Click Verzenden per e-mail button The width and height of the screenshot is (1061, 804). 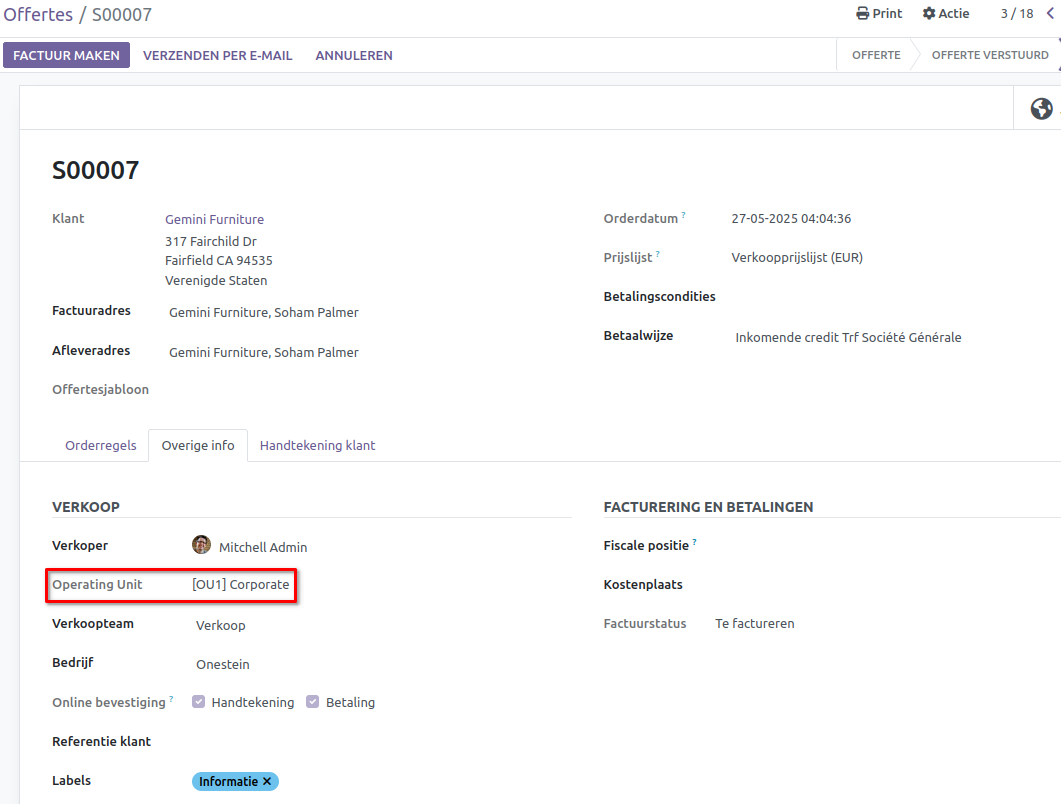217,55
